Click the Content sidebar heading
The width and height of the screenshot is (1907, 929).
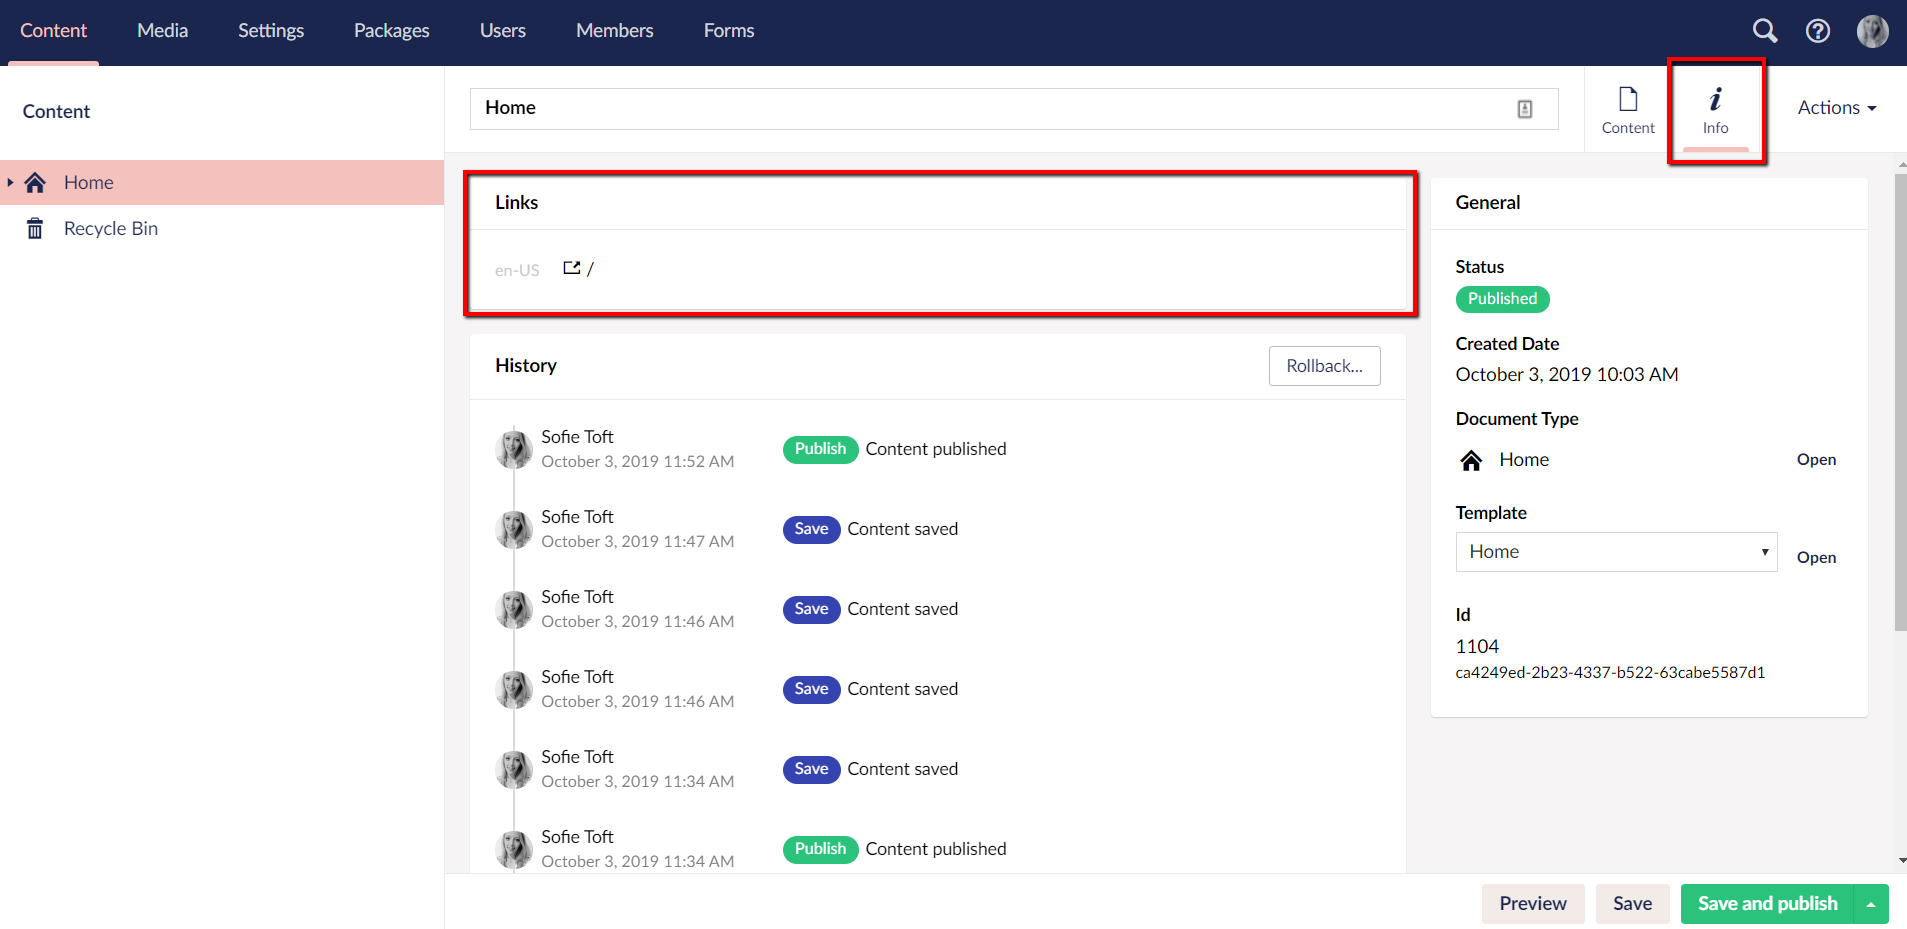tap(56, 111)
